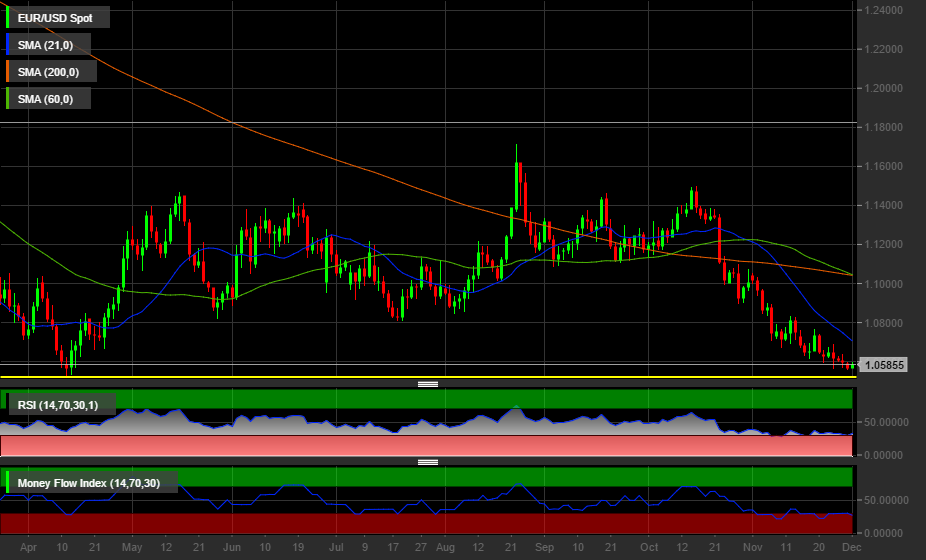Click the Aug label on the date axis

click(x=446, y=548)
